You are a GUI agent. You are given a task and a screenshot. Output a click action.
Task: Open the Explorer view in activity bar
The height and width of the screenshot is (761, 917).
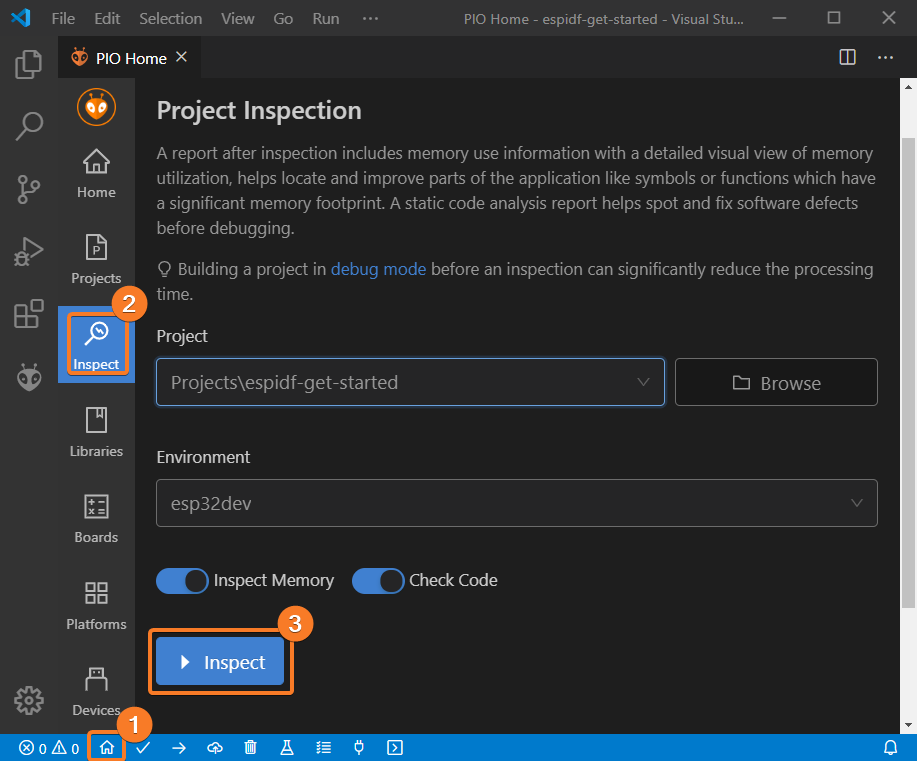(28, 64)
